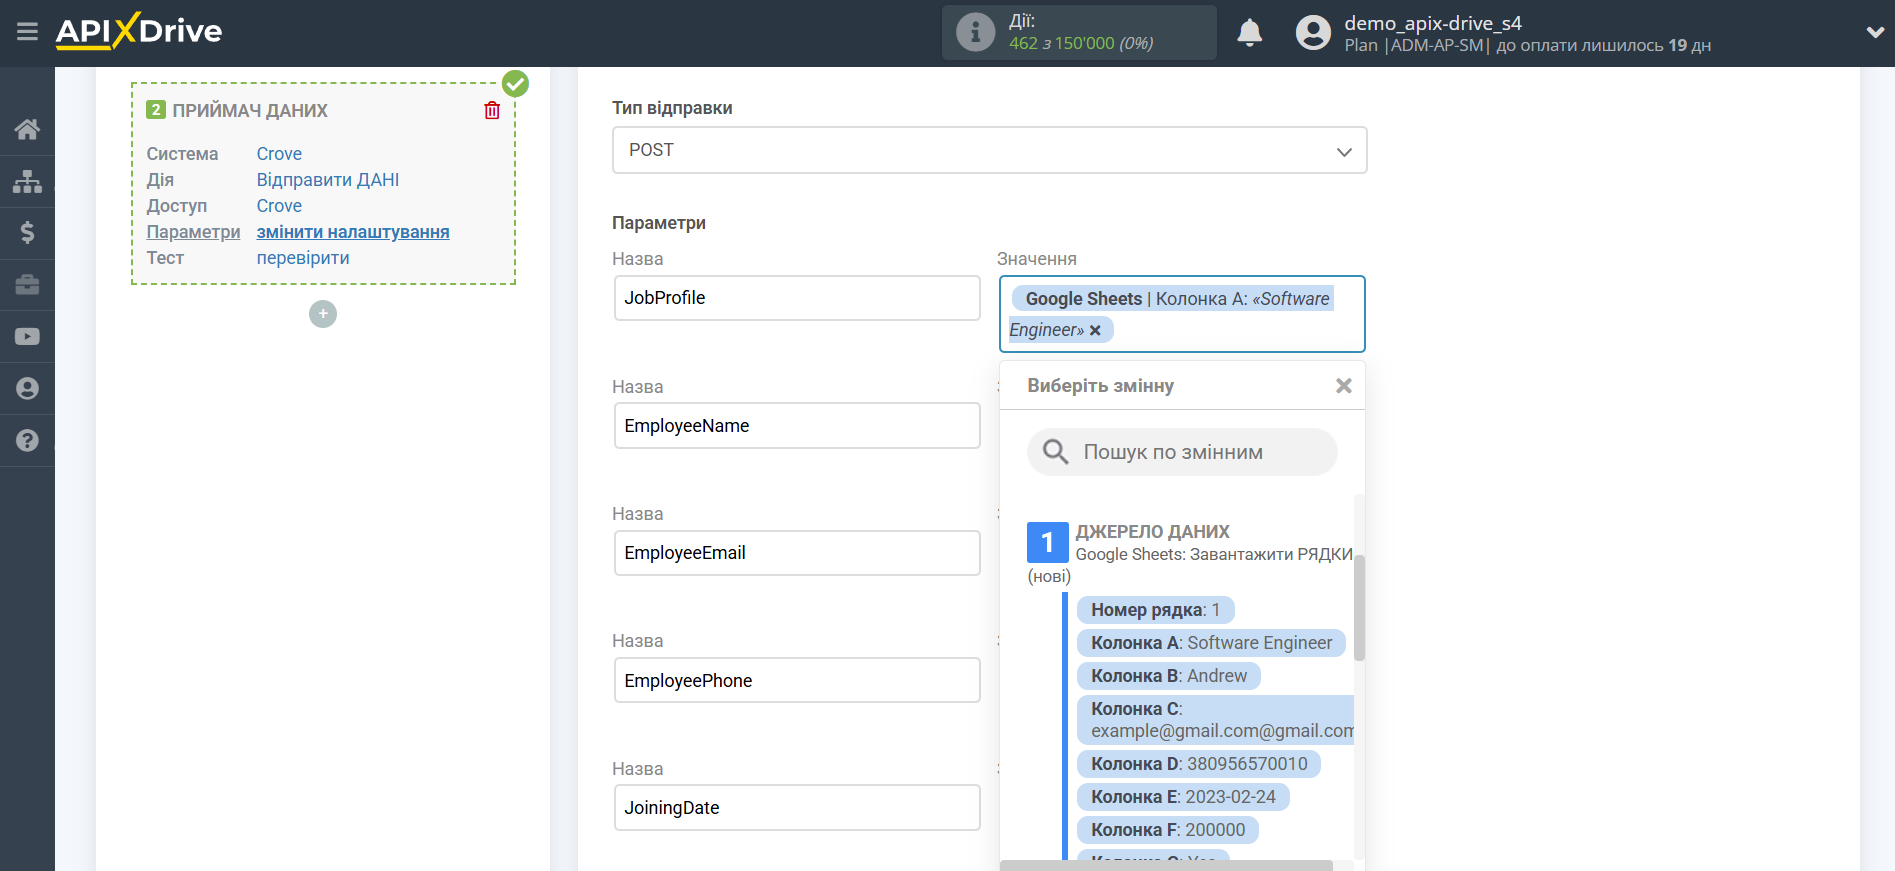This screenshot has width=1895, height=871.
Task: Click the variable search field
Action: pos(1182,452)
